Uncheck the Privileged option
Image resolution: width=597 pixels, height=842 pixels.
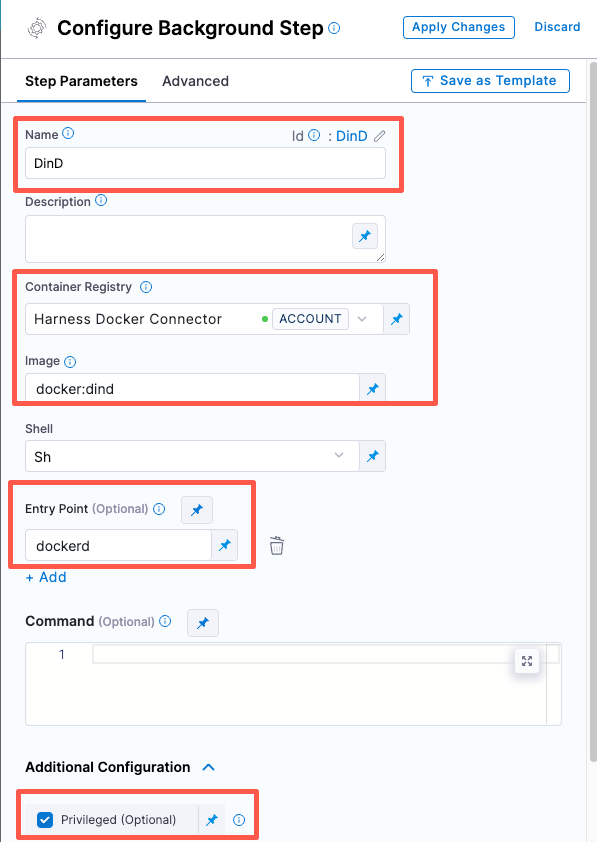coord(44,819)
